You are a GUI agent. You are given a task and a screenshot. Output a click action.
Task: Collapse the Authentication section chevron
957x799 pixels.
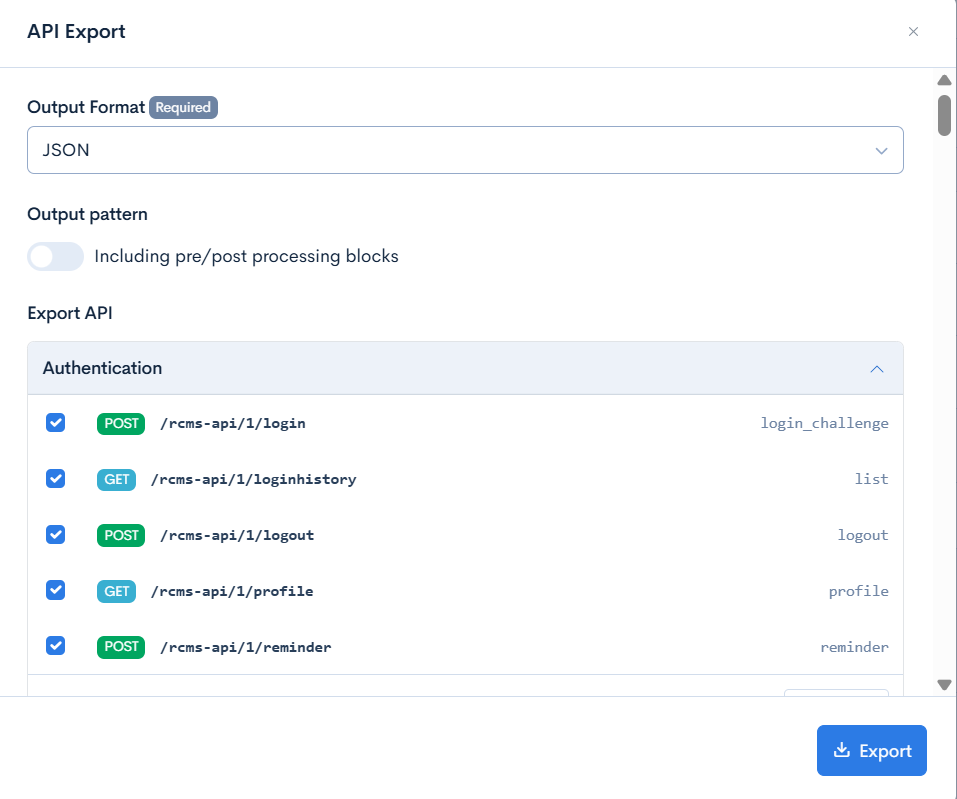(x=876, y=369)
